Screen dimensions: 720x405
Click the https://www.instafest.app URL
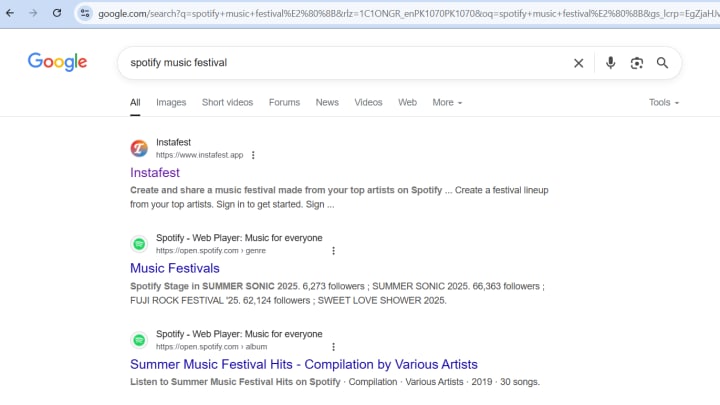[x=199, y=155]
